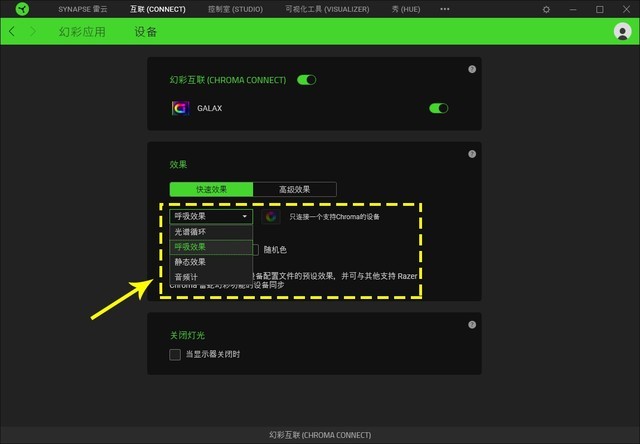Show more modules with the ellipsis

coord(444,9)
